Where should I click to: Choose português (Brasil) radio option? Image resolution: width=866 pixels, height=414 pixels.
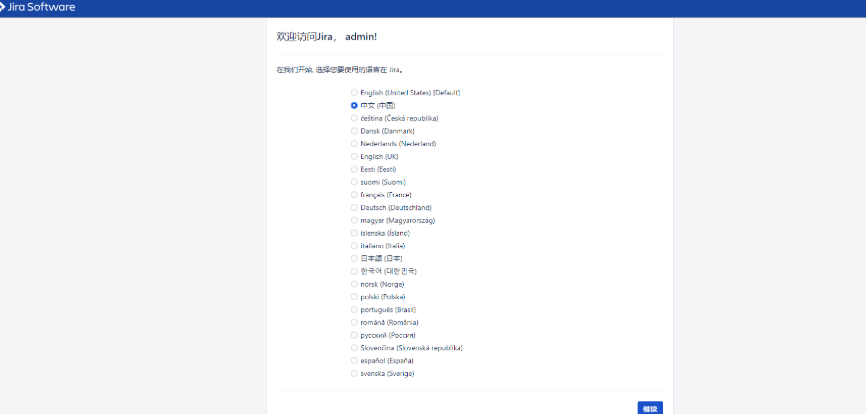tap(355, 309)
